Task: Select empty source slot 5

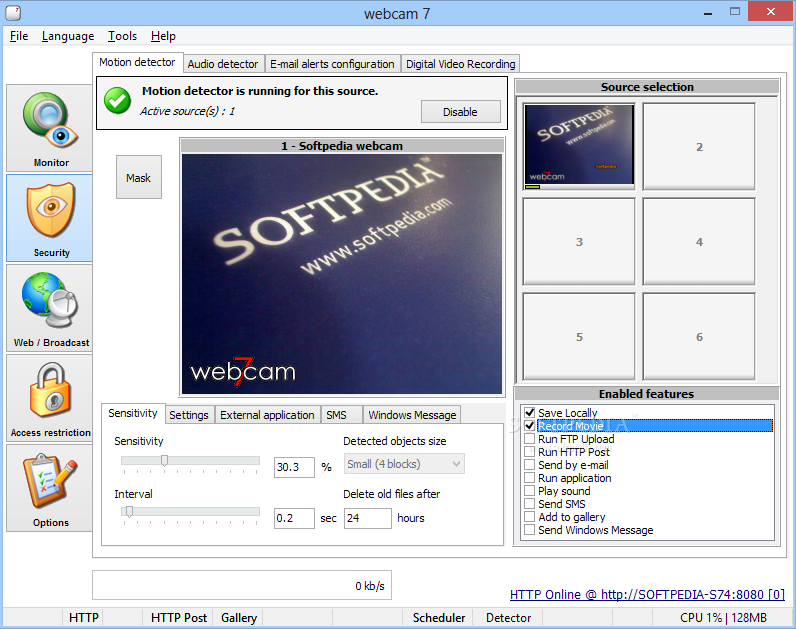Action: 579,337
